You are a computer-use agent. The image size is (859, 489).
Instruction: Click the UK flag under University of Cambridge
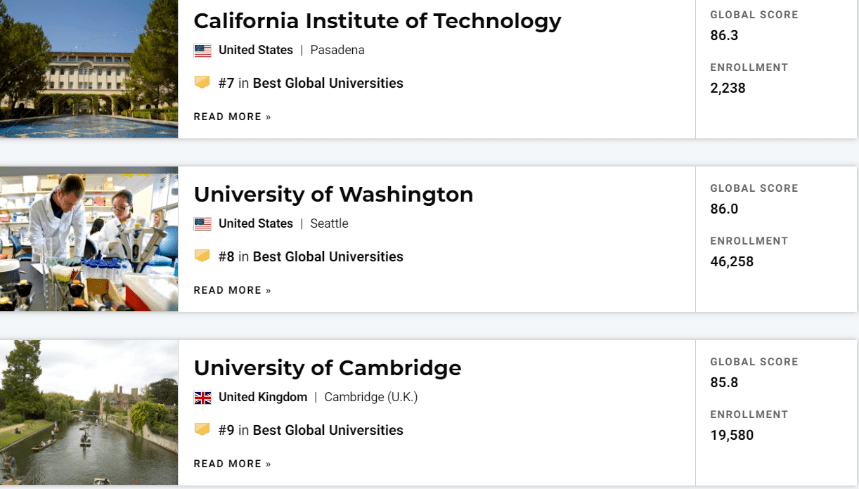(202, 398)
